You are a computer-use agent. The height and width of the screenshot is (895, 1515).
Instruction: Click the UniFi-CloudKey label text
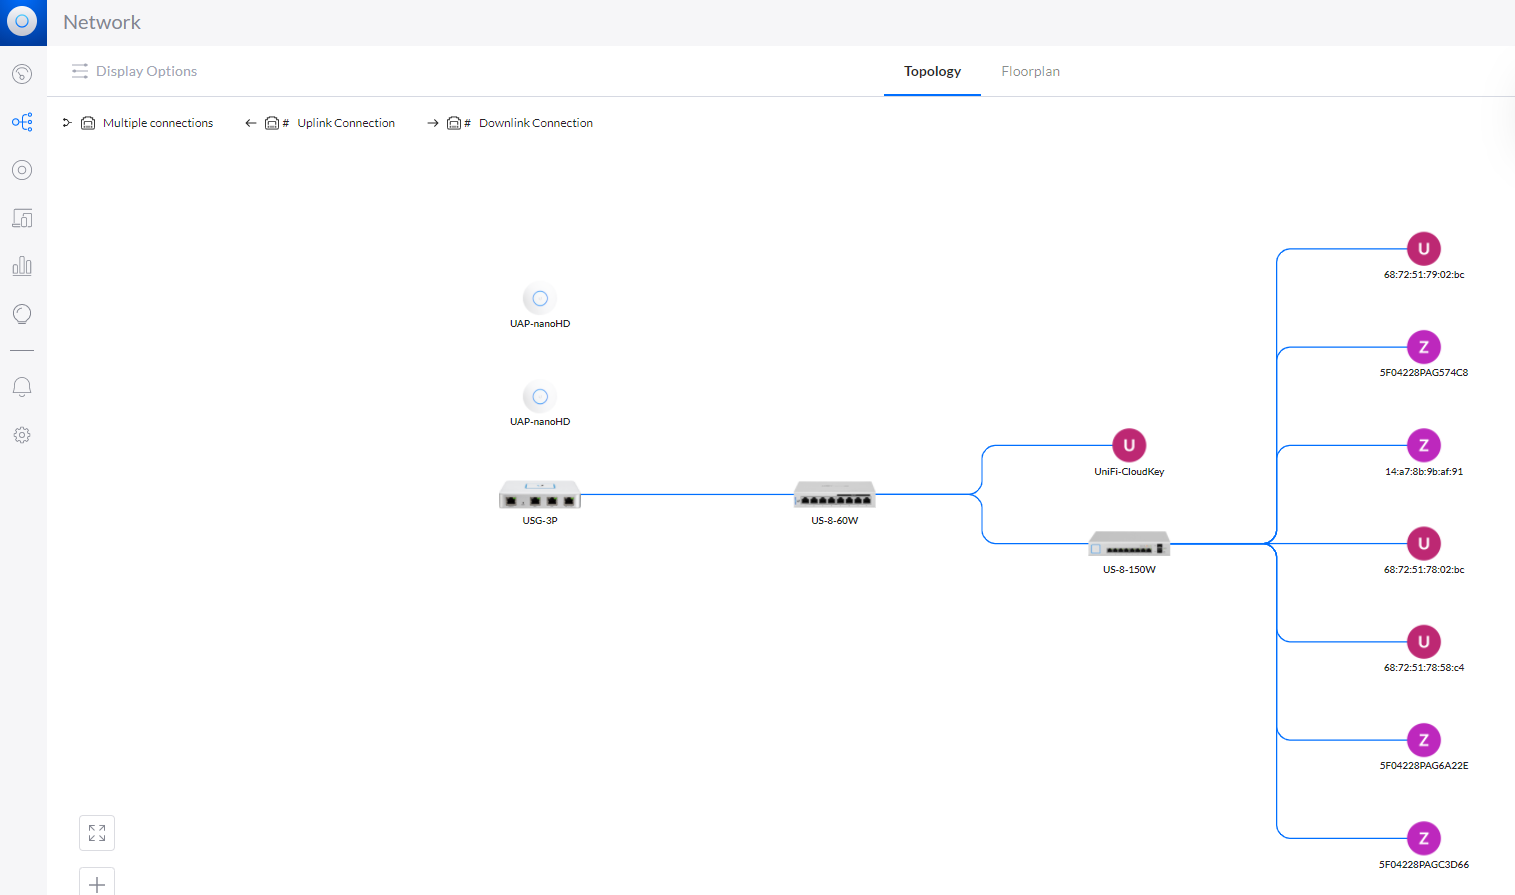click(x=1129, y=472)
